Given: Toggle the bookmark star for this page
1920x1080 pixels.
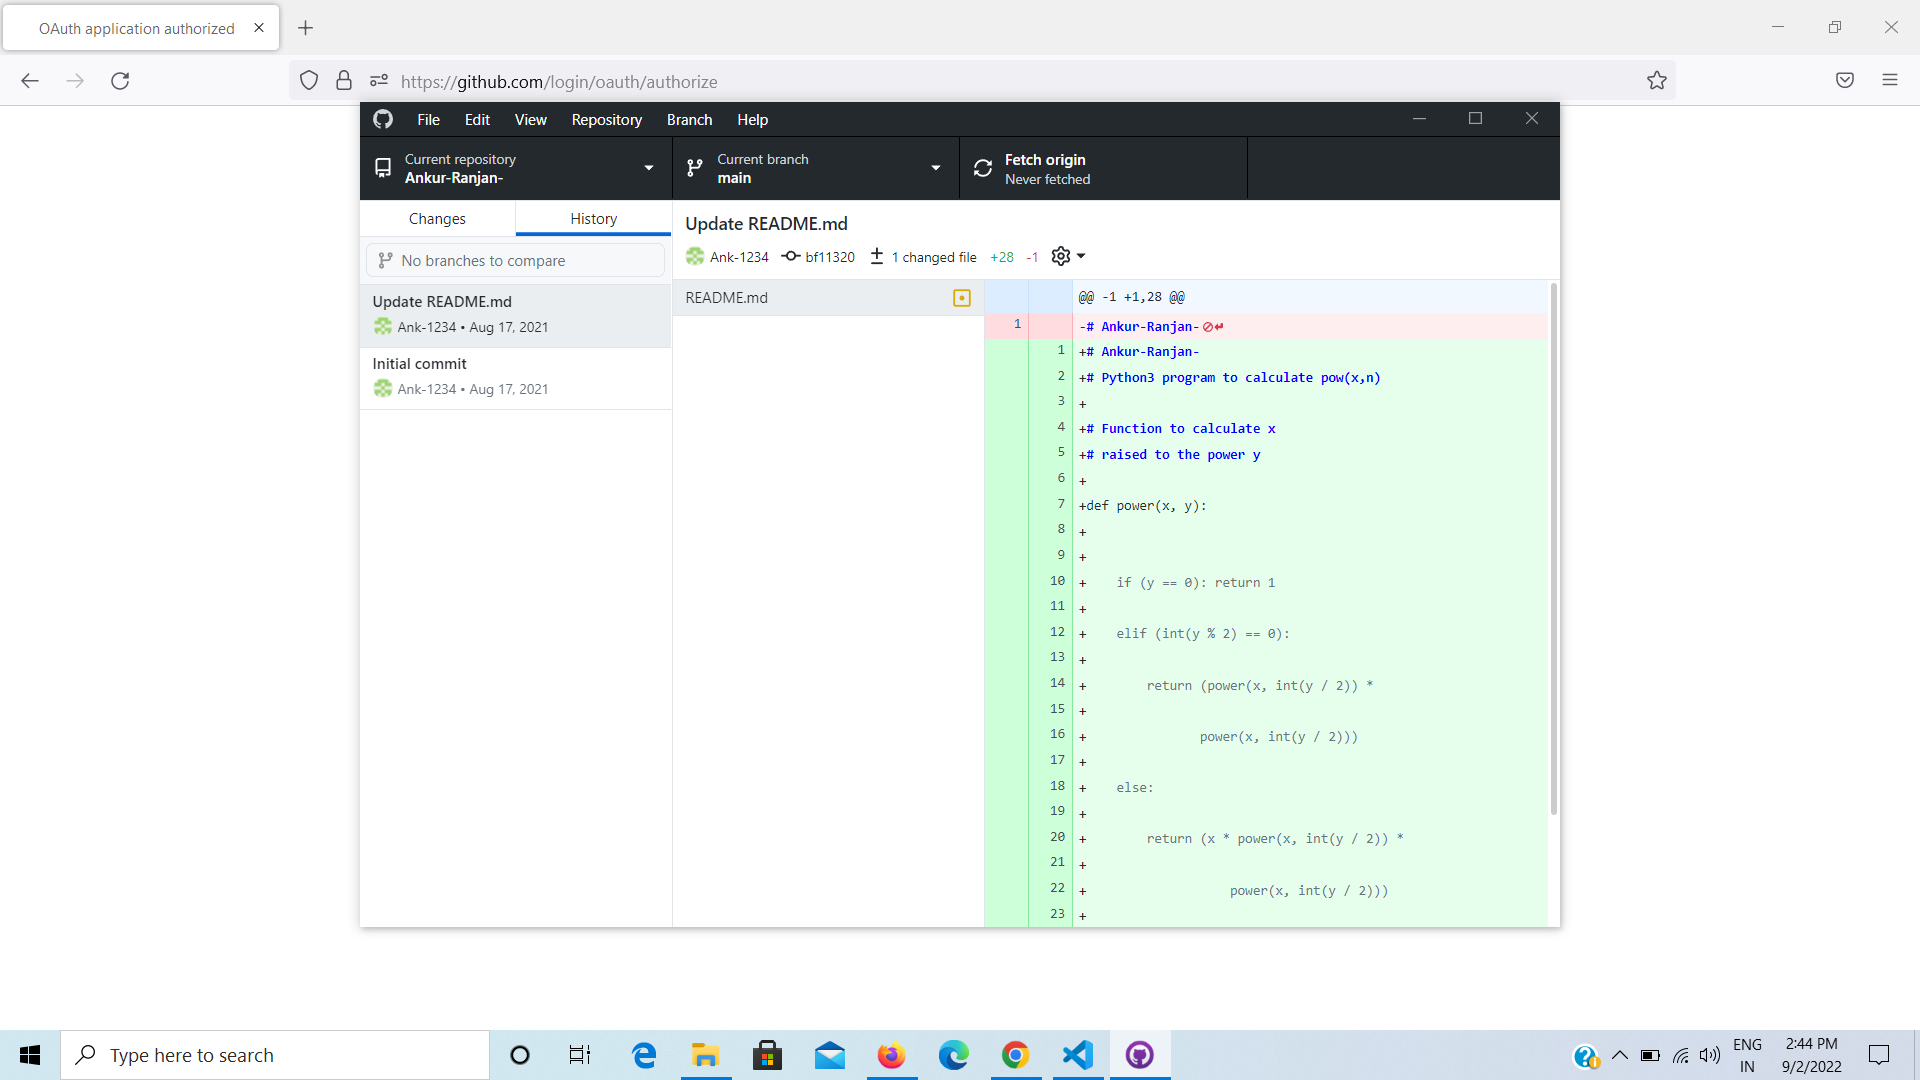Looking at the screenshot, I should pos(1657,80).
